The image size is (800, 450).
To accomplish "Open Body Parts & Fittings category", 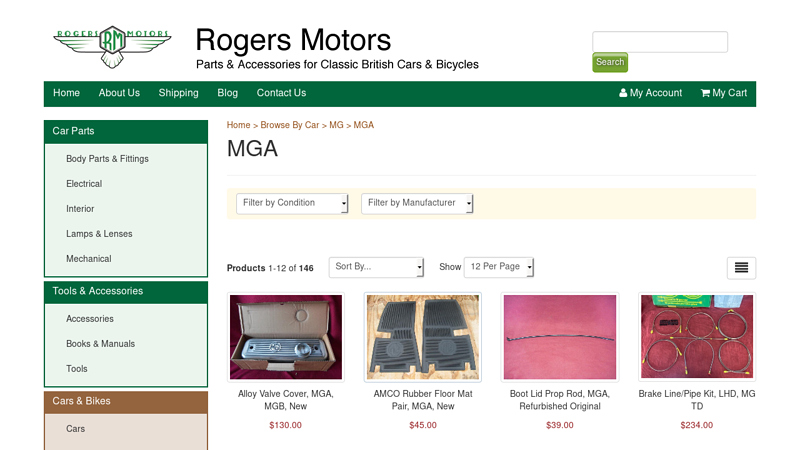I will coord(107,159).
